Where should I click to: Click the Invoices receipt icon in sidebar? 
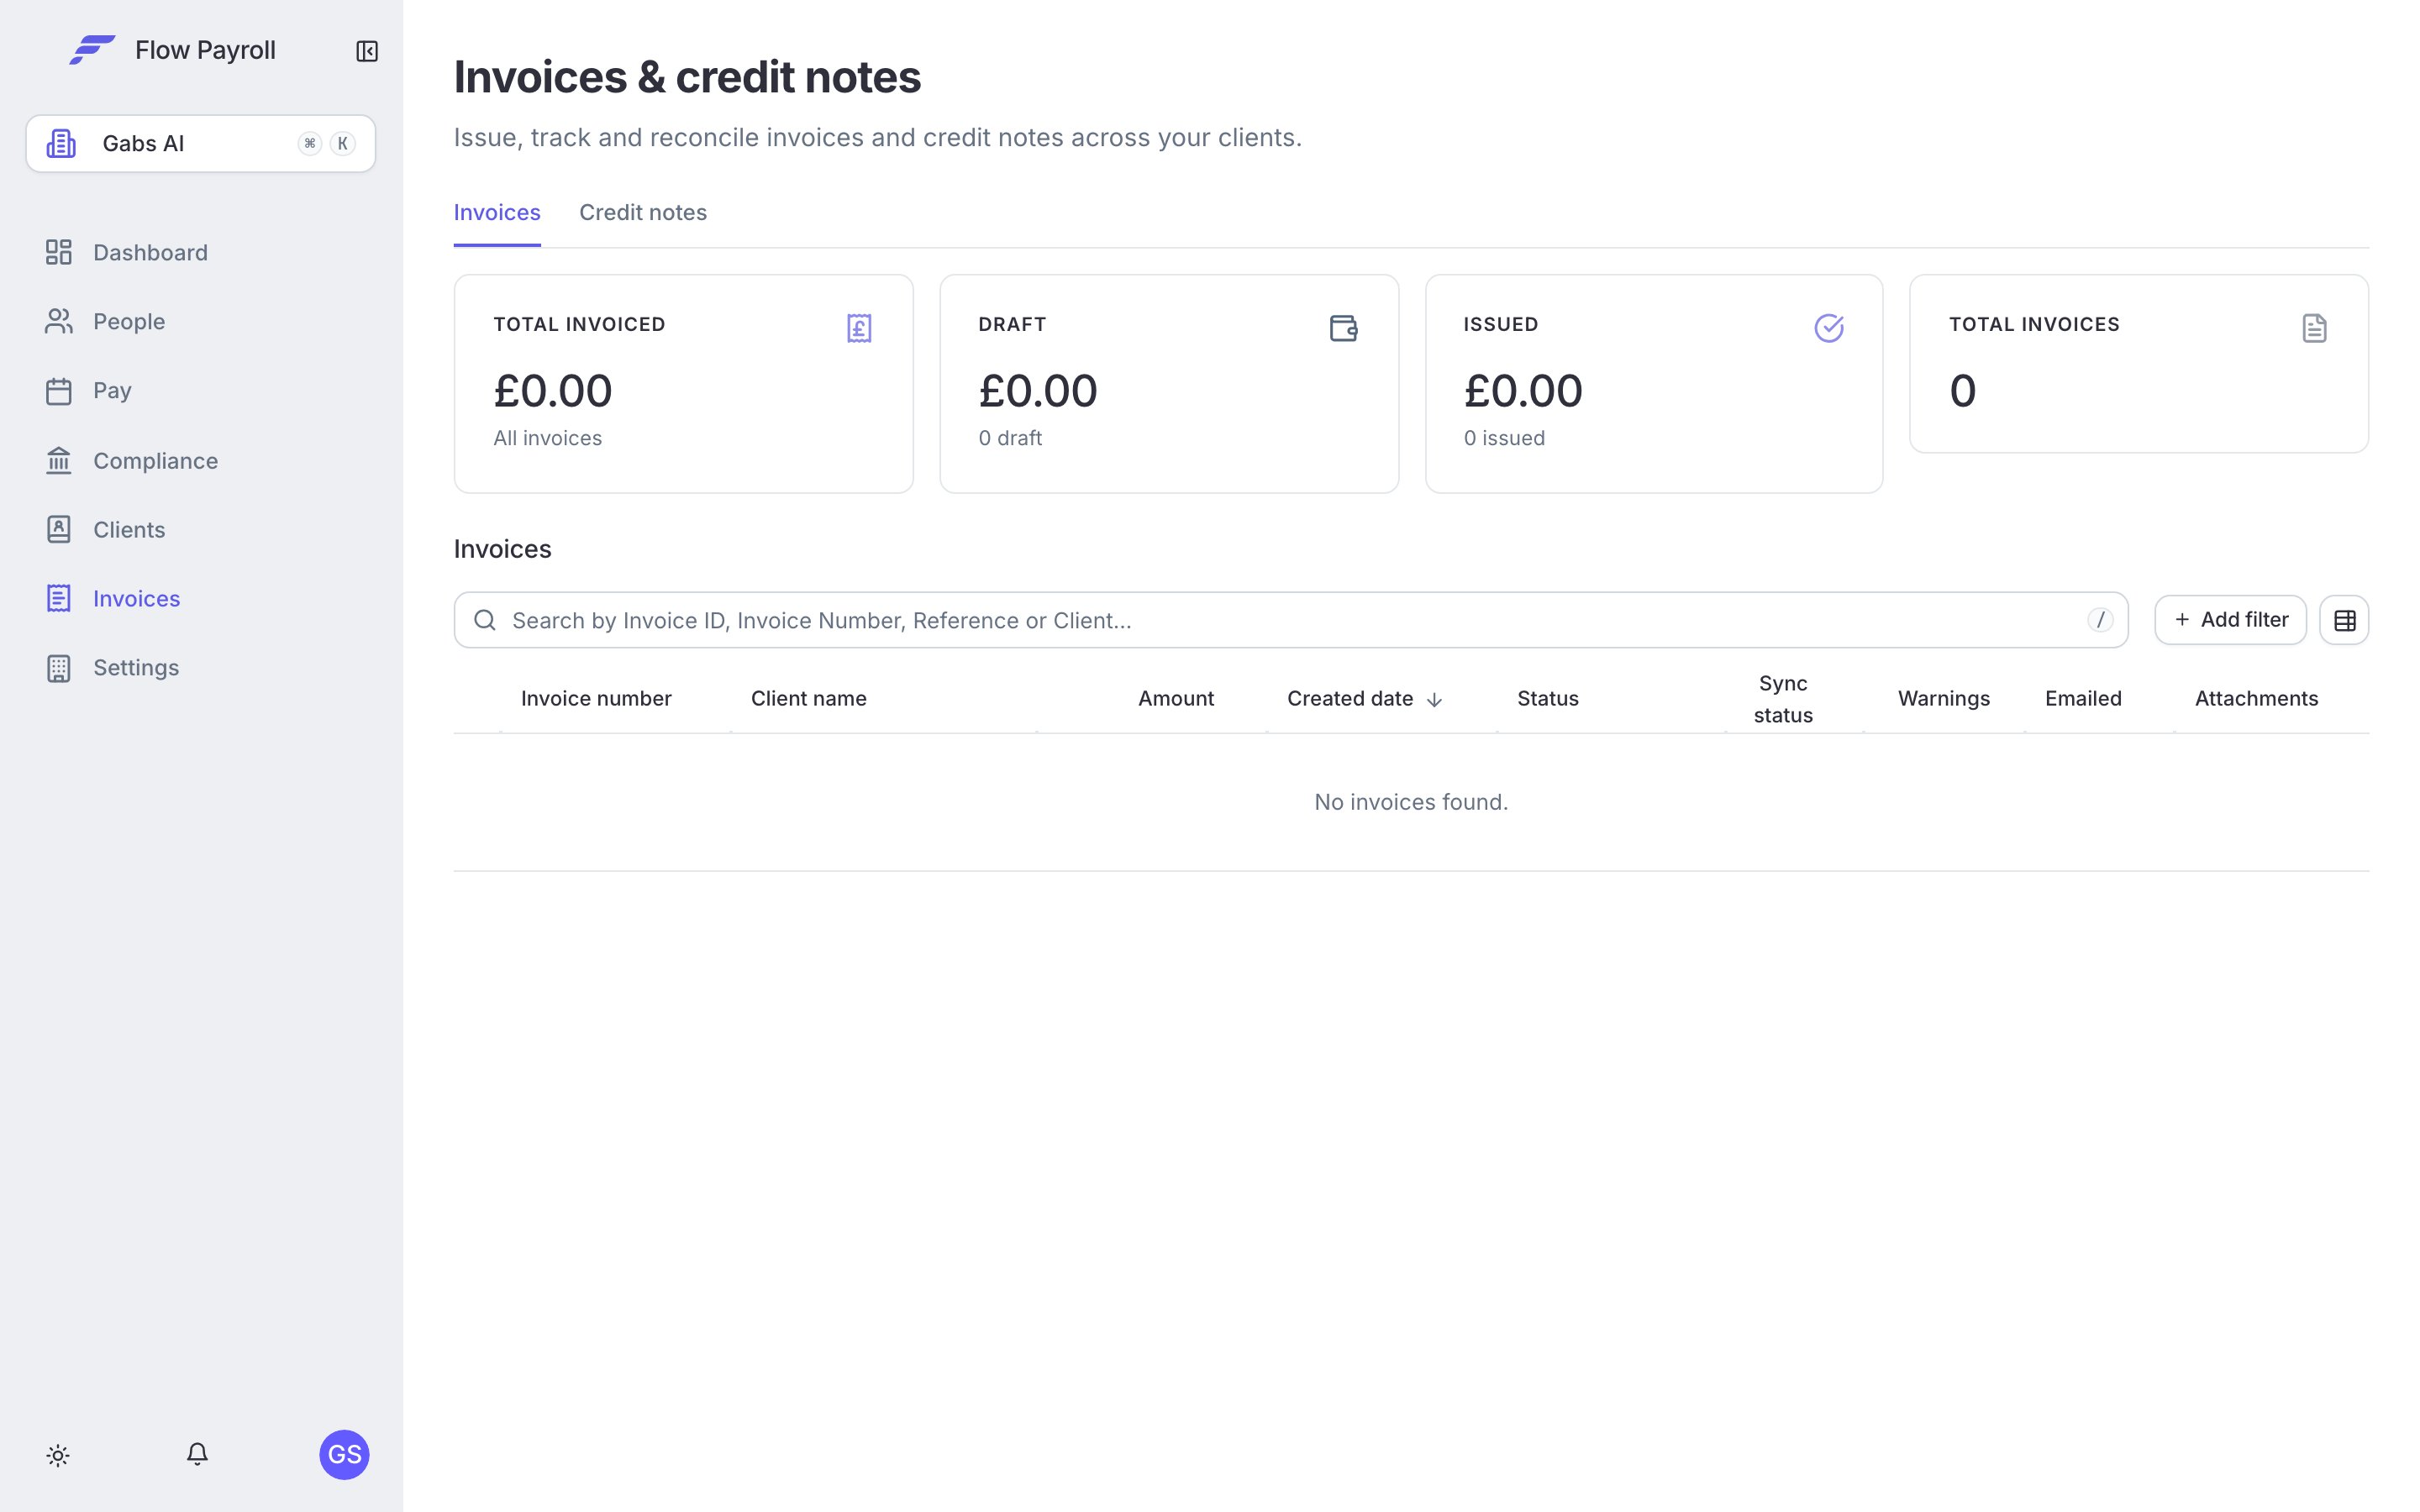tap(59, 598)
